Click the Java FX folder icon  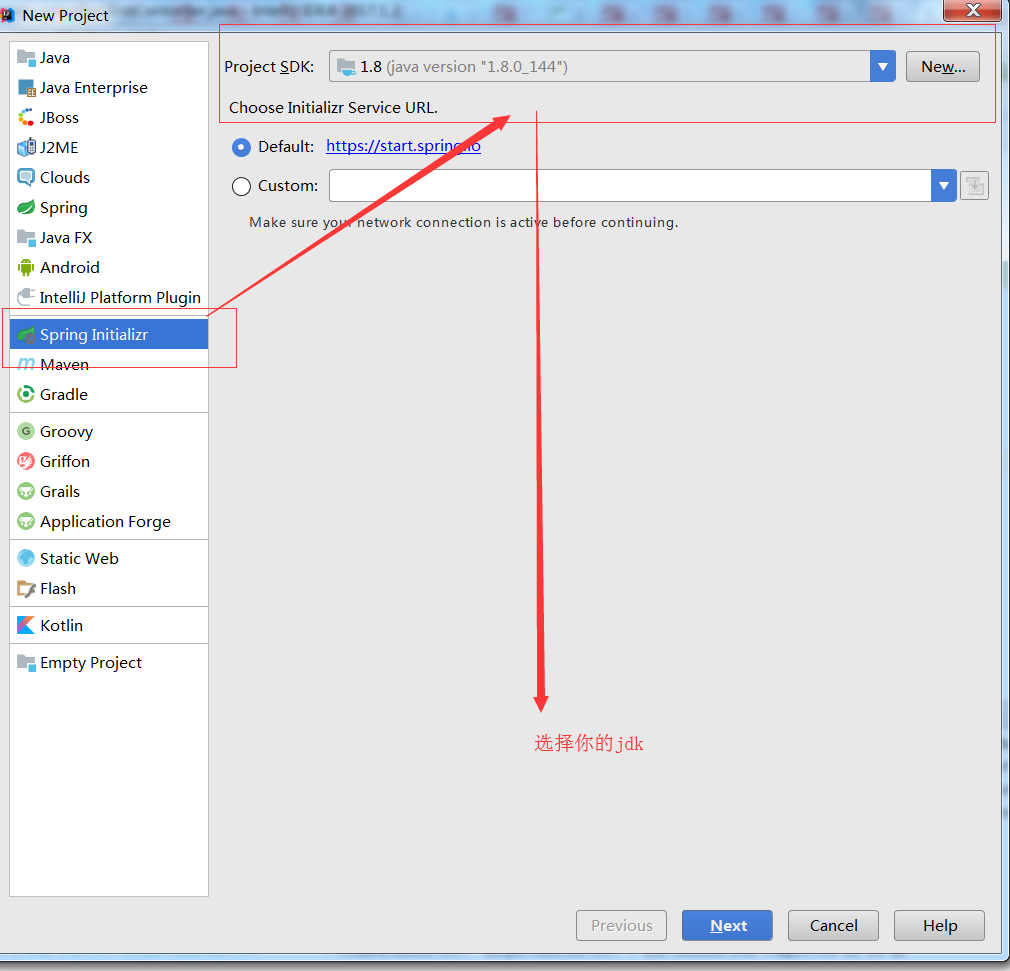pyautogui.click(x=26, y=238)
